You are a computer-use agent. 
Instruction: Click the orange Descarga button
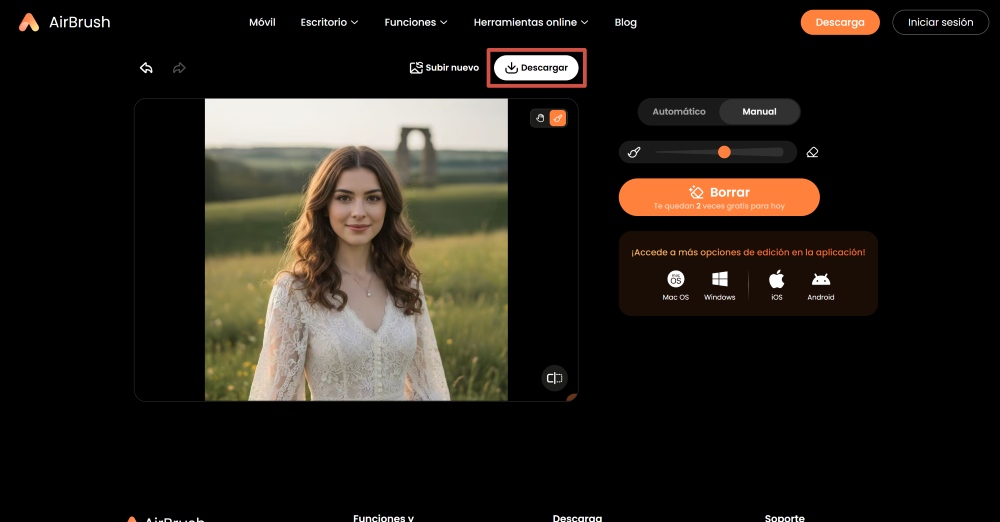click(x=840, y=22)
